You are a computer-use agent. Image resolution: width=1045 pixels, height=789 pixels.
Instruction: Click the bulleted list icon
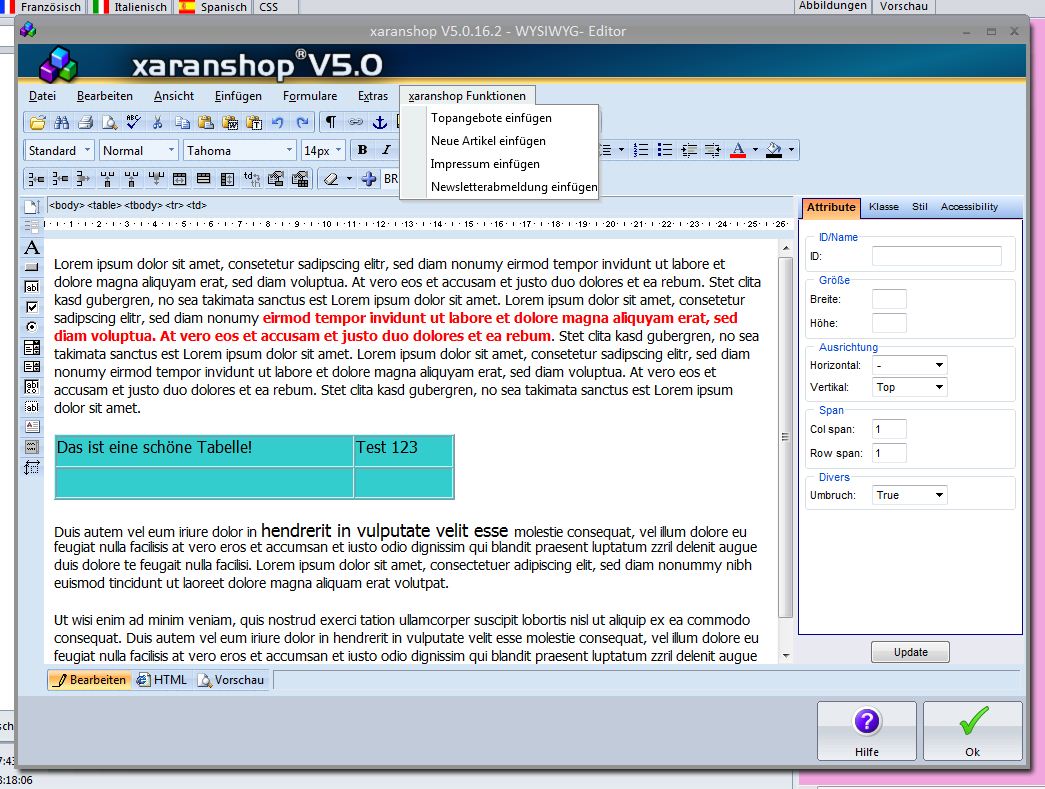pos(664,151)
